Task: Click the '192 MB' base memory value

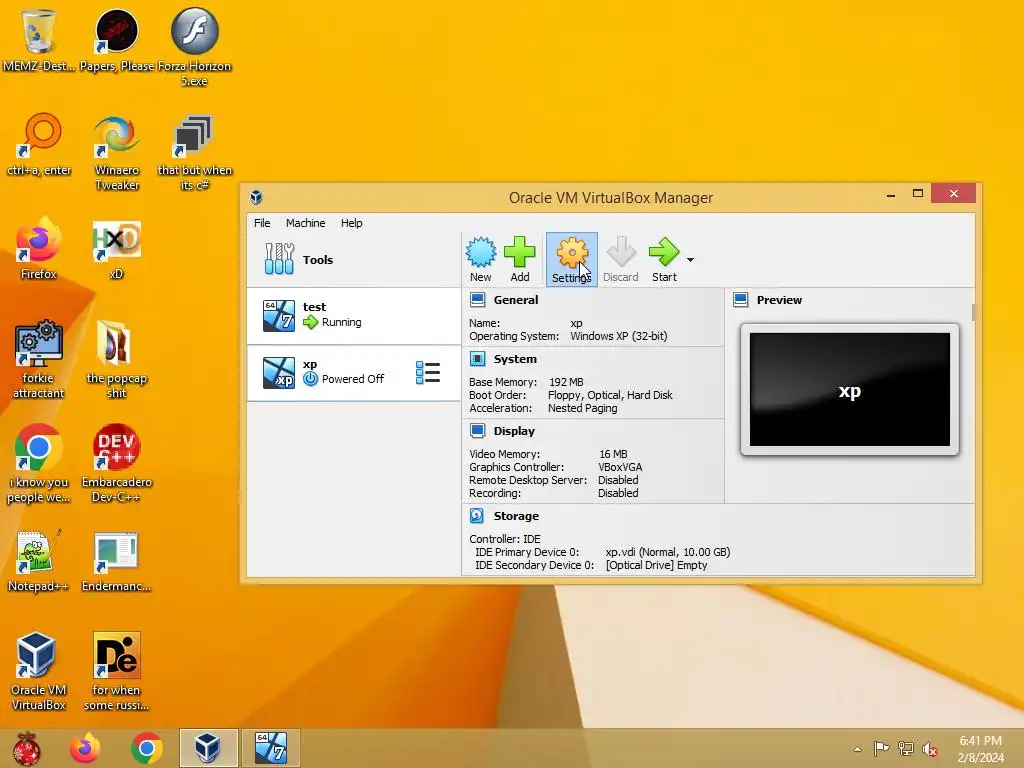Action: pos(566,382)
